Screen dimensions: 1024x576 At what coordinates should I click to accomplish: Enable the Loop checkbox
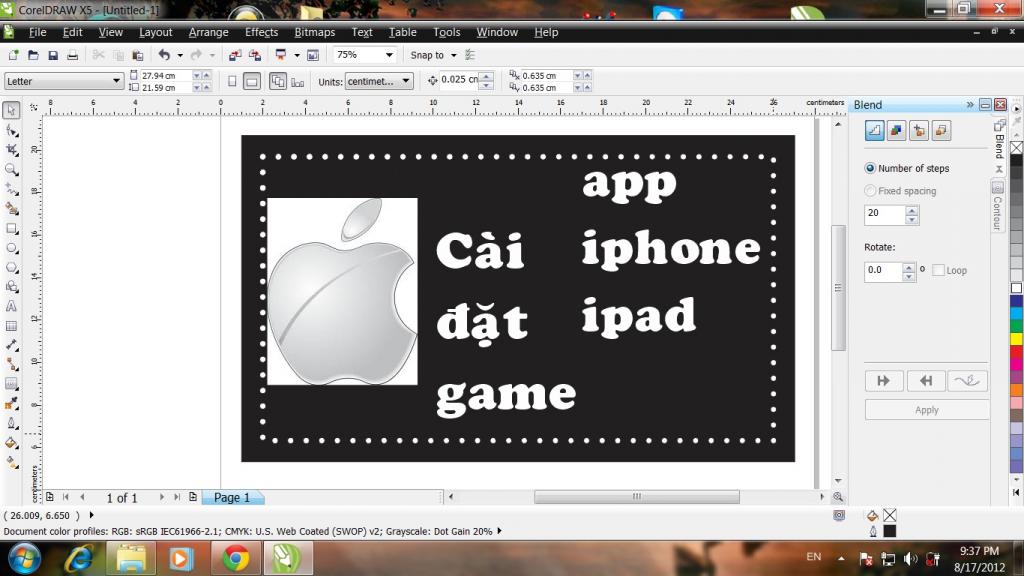point(938,271)
